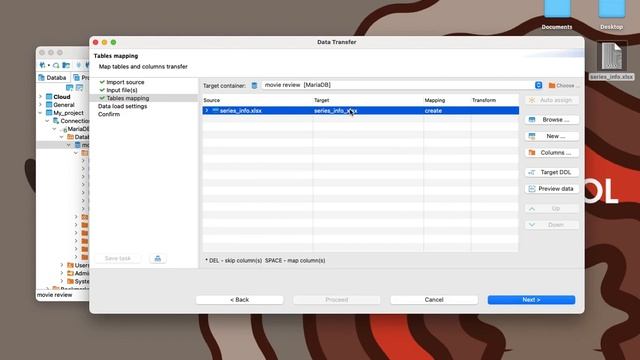Click the Target DDL icon
Screen dimensions: 640x360
[532, 172]
